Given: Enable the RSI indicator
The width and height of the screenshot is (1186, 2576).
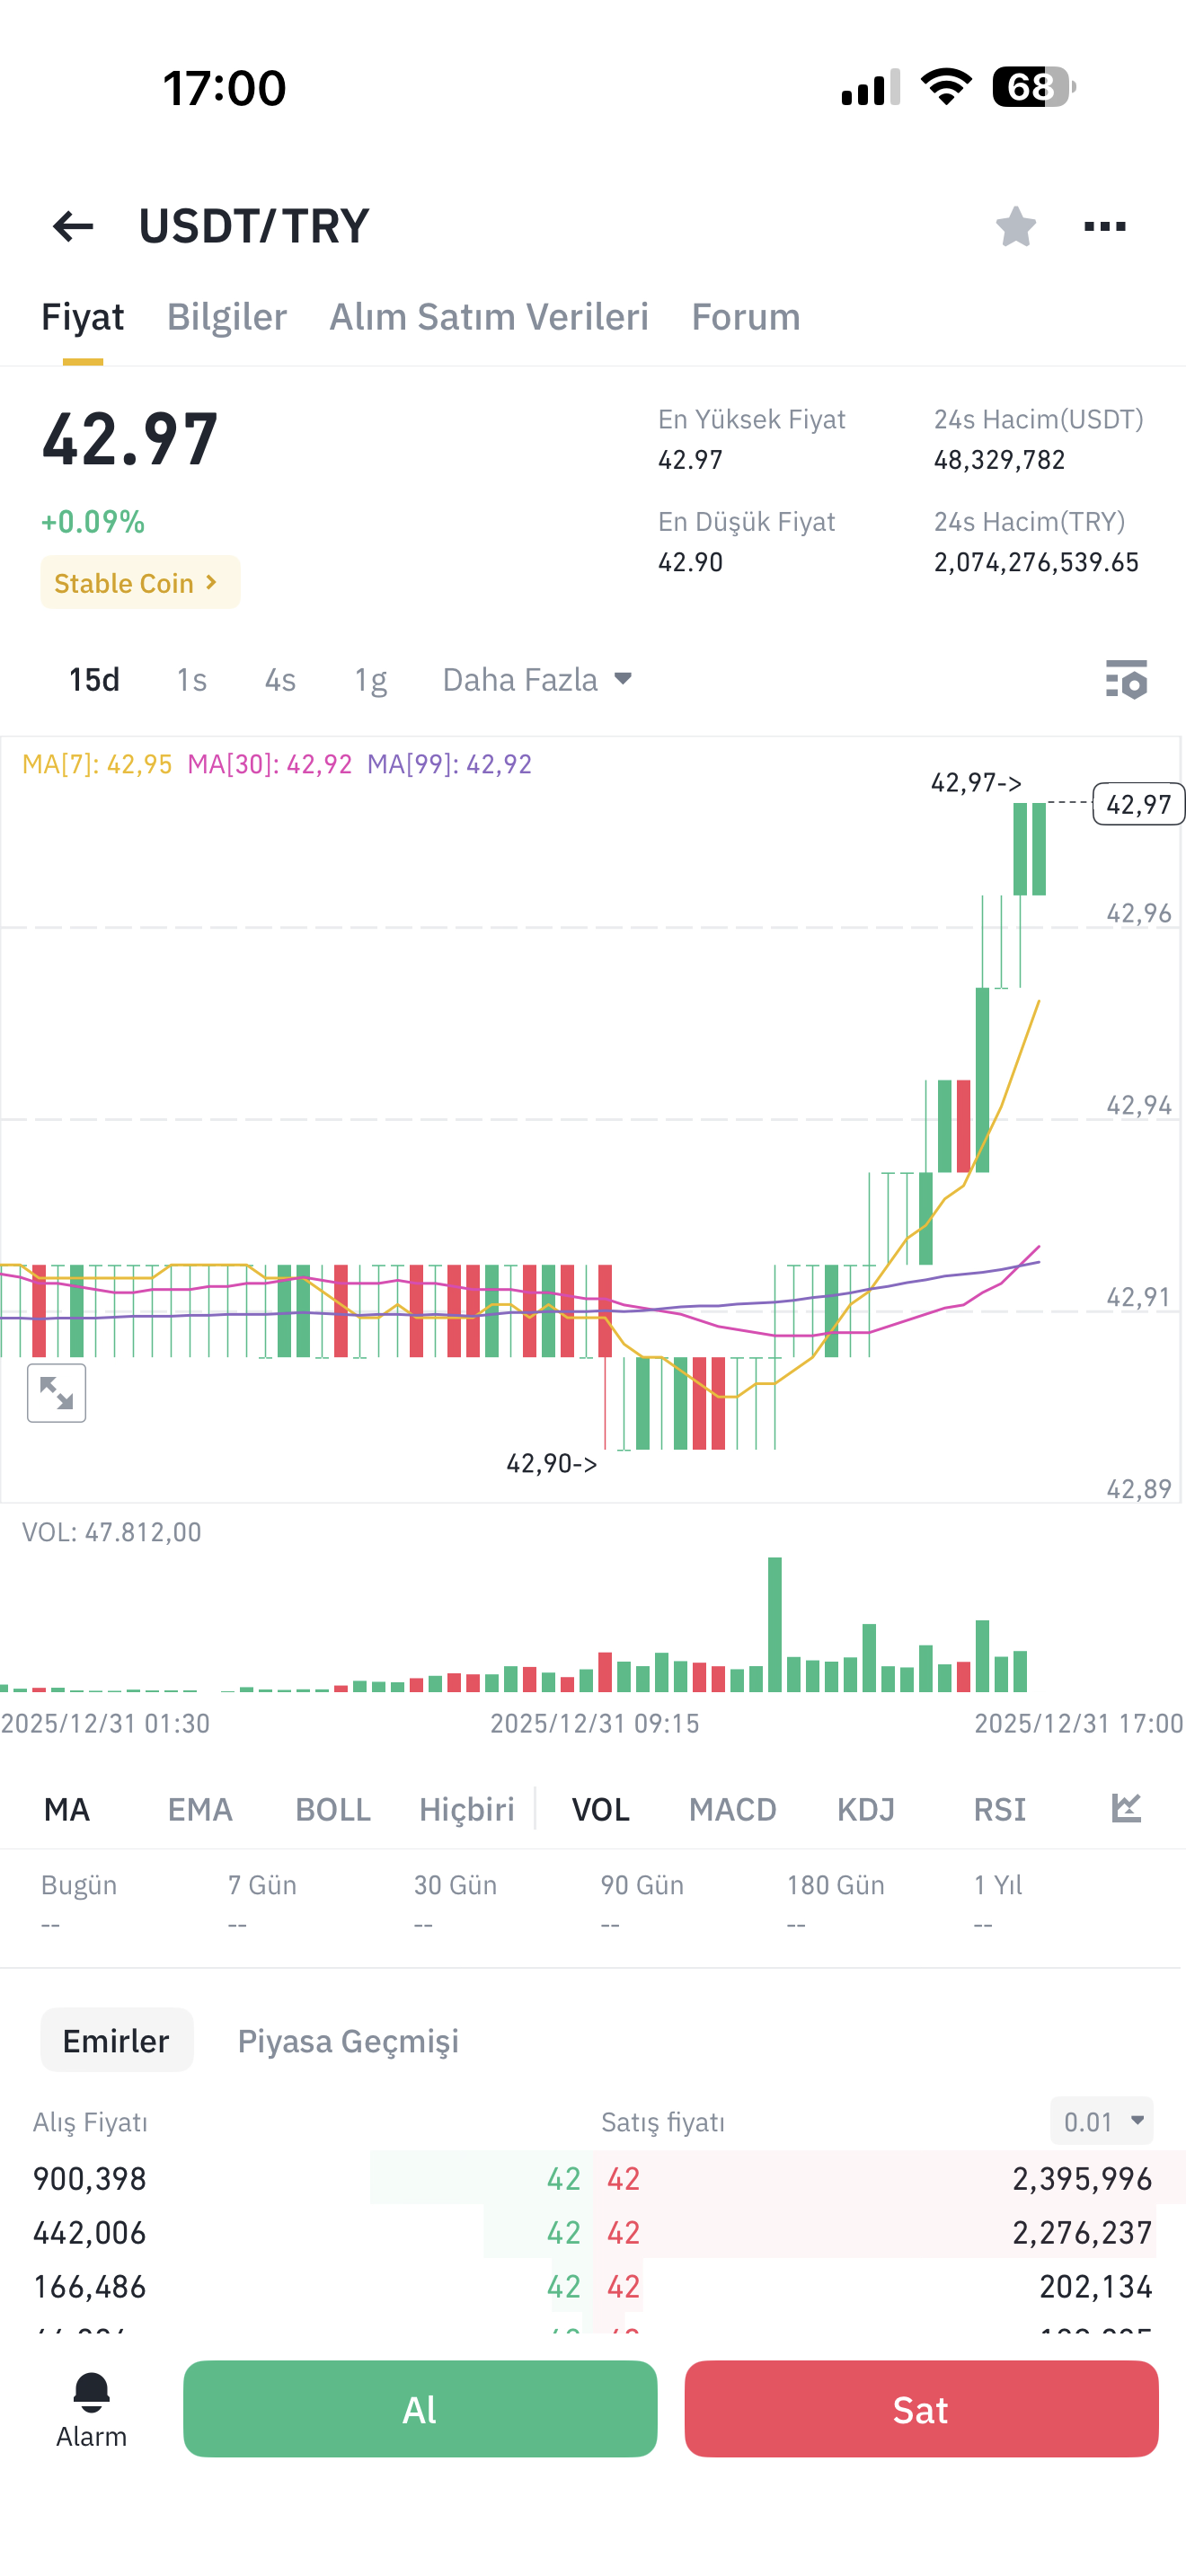Looking at the screenshot, I should pyautogui.click(x=999, y=1809).
